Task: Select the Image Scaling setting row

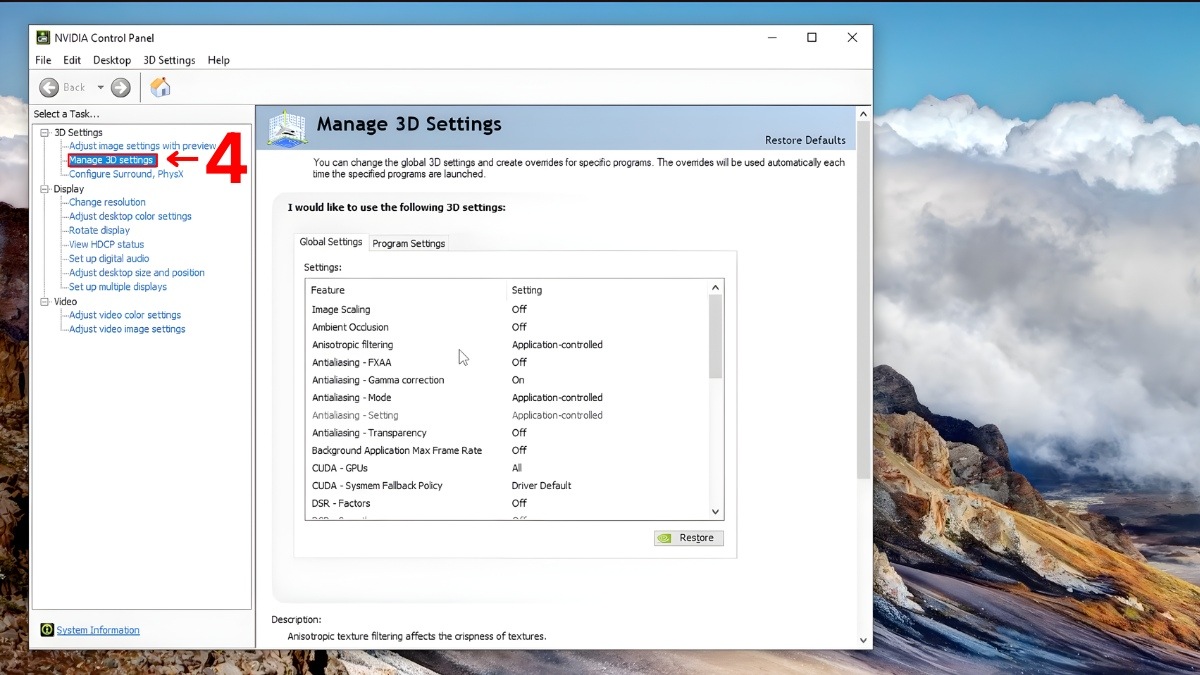Action: (x=507, y=310)
